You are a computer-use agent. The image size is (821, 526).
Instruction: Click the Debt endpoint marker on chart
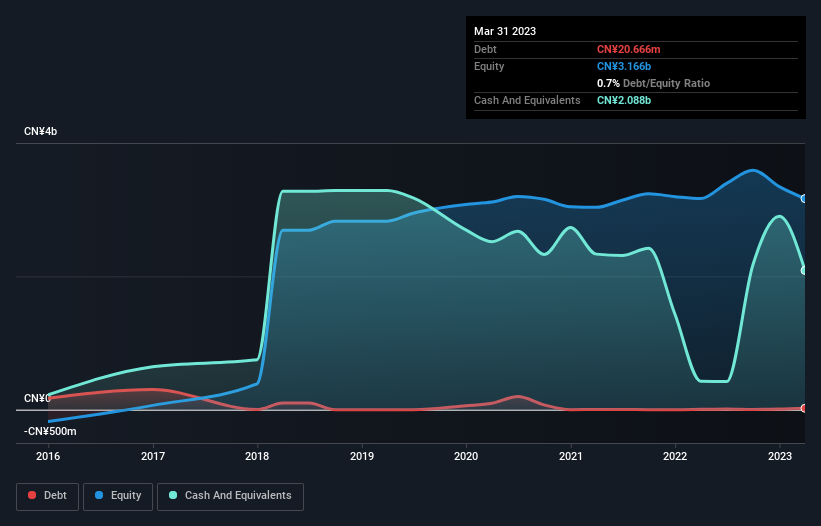(x=804, y=408)
